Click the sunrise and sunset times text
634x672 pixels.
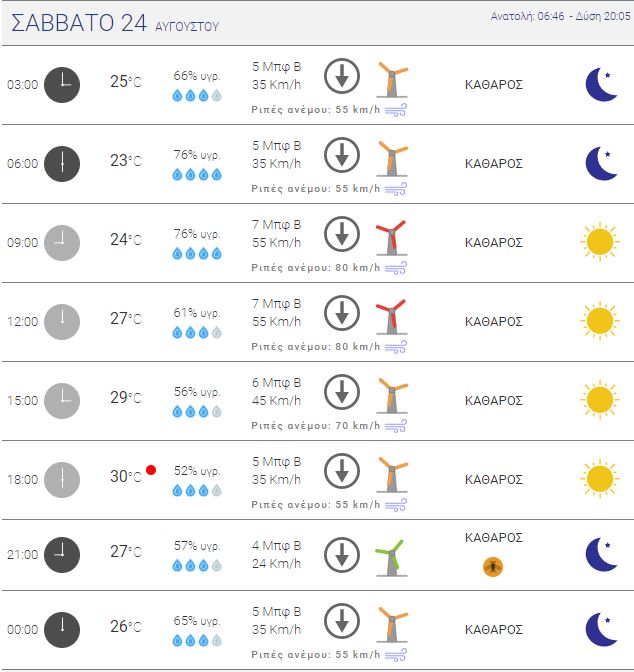(x=560, y=16)
